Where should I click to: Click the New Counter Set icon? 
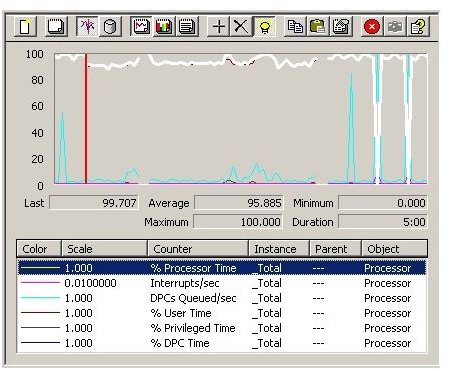click(25, 26)
